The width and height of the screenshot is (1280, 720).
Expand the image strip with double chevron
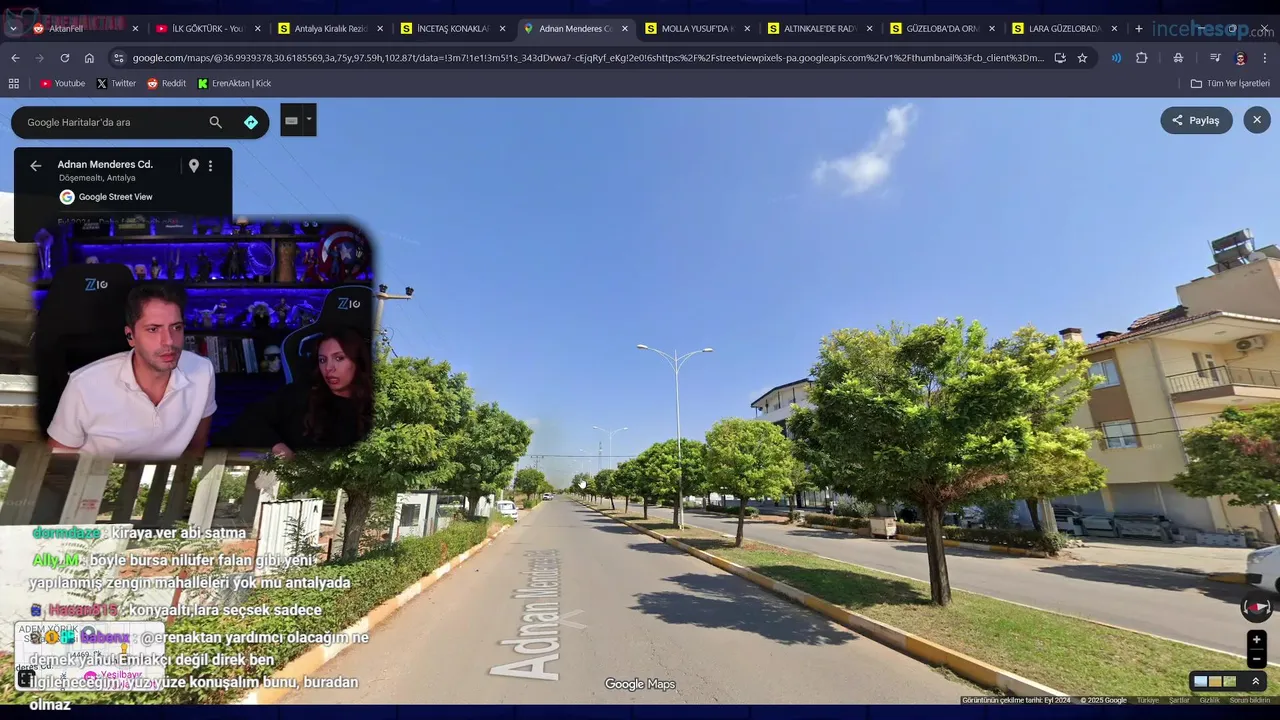[1255, 681]
